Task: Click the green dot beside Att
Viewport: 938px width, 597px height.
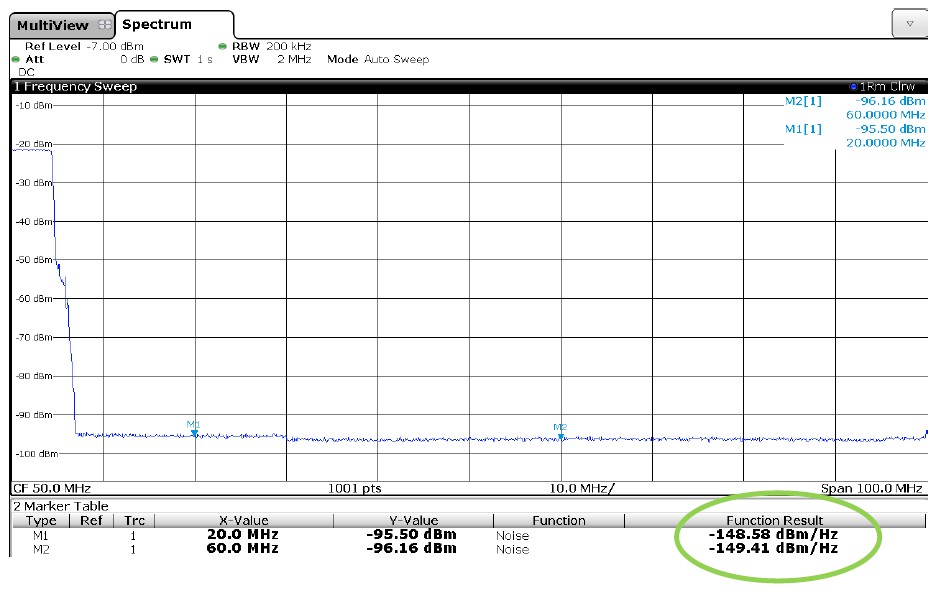Action: [16, 60]
